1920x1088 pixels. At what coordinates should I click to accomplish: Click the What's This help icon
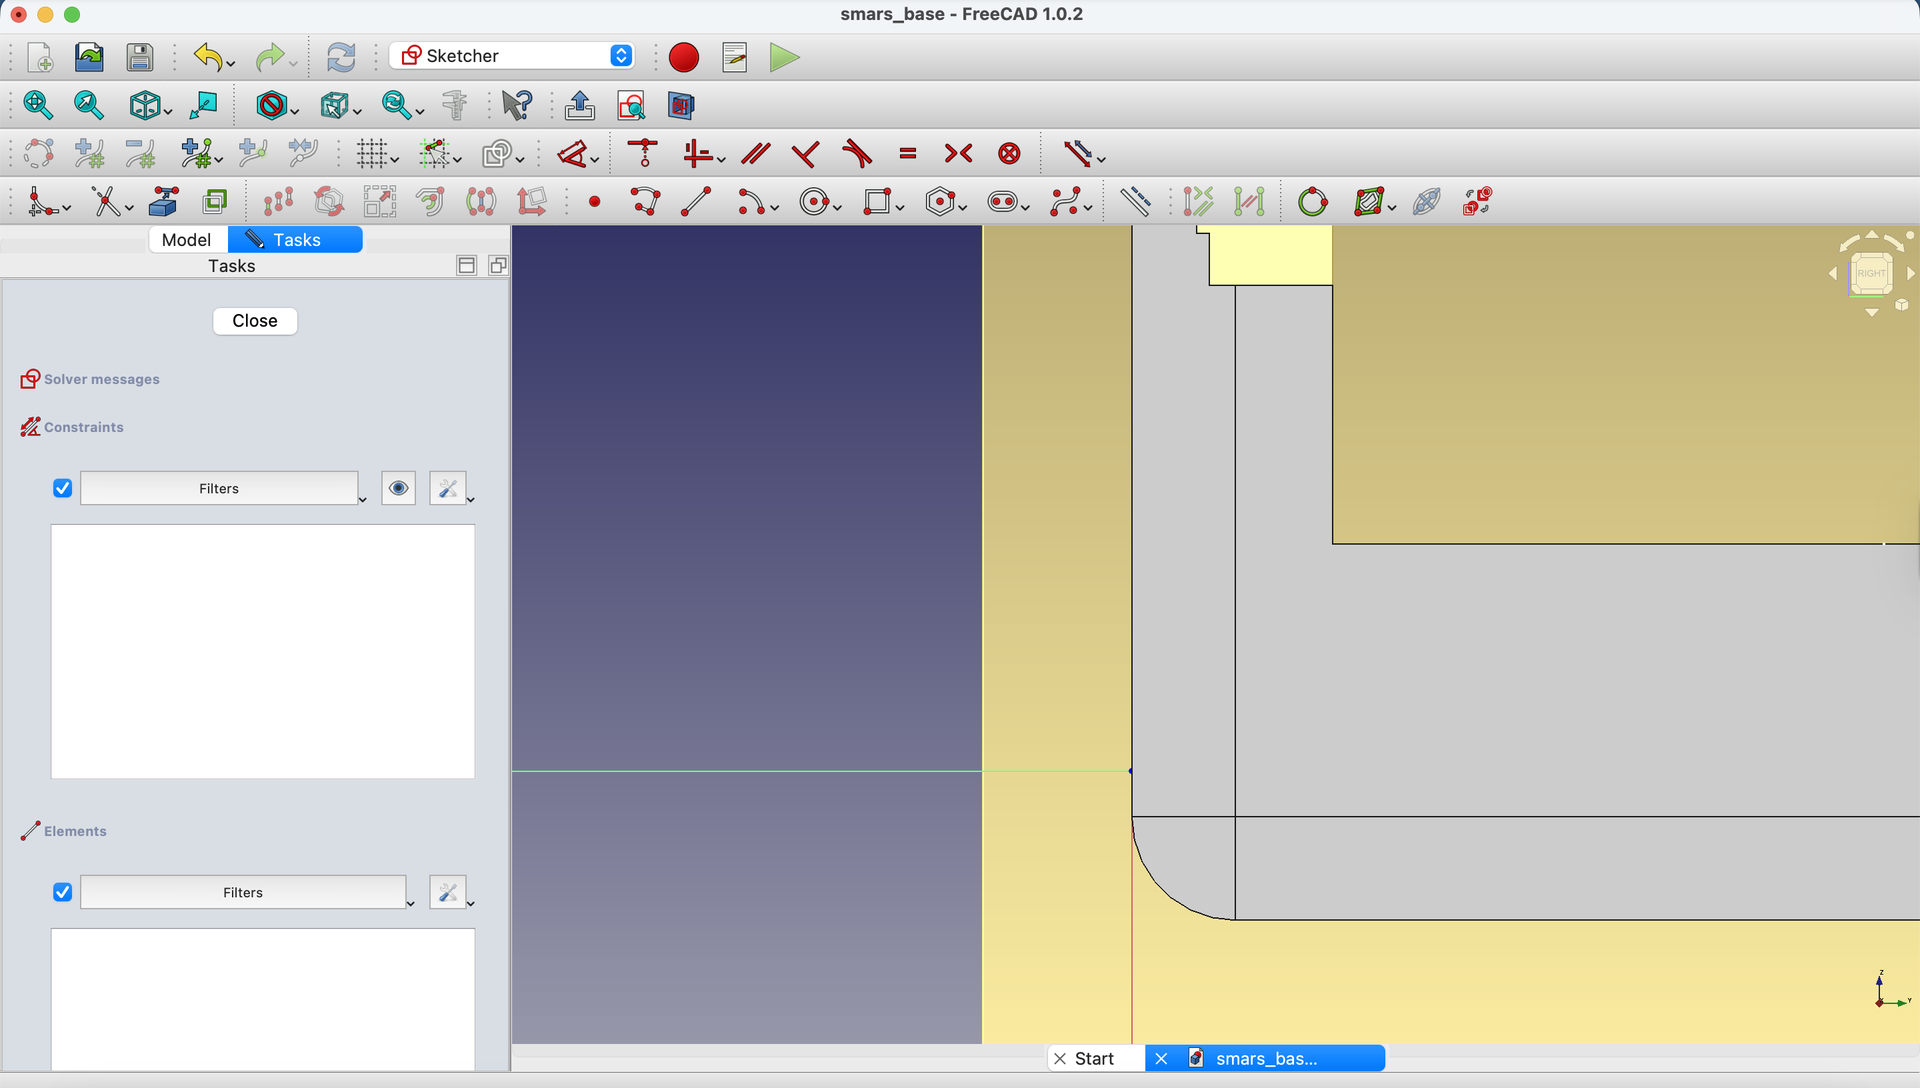(x=517, y=105)
